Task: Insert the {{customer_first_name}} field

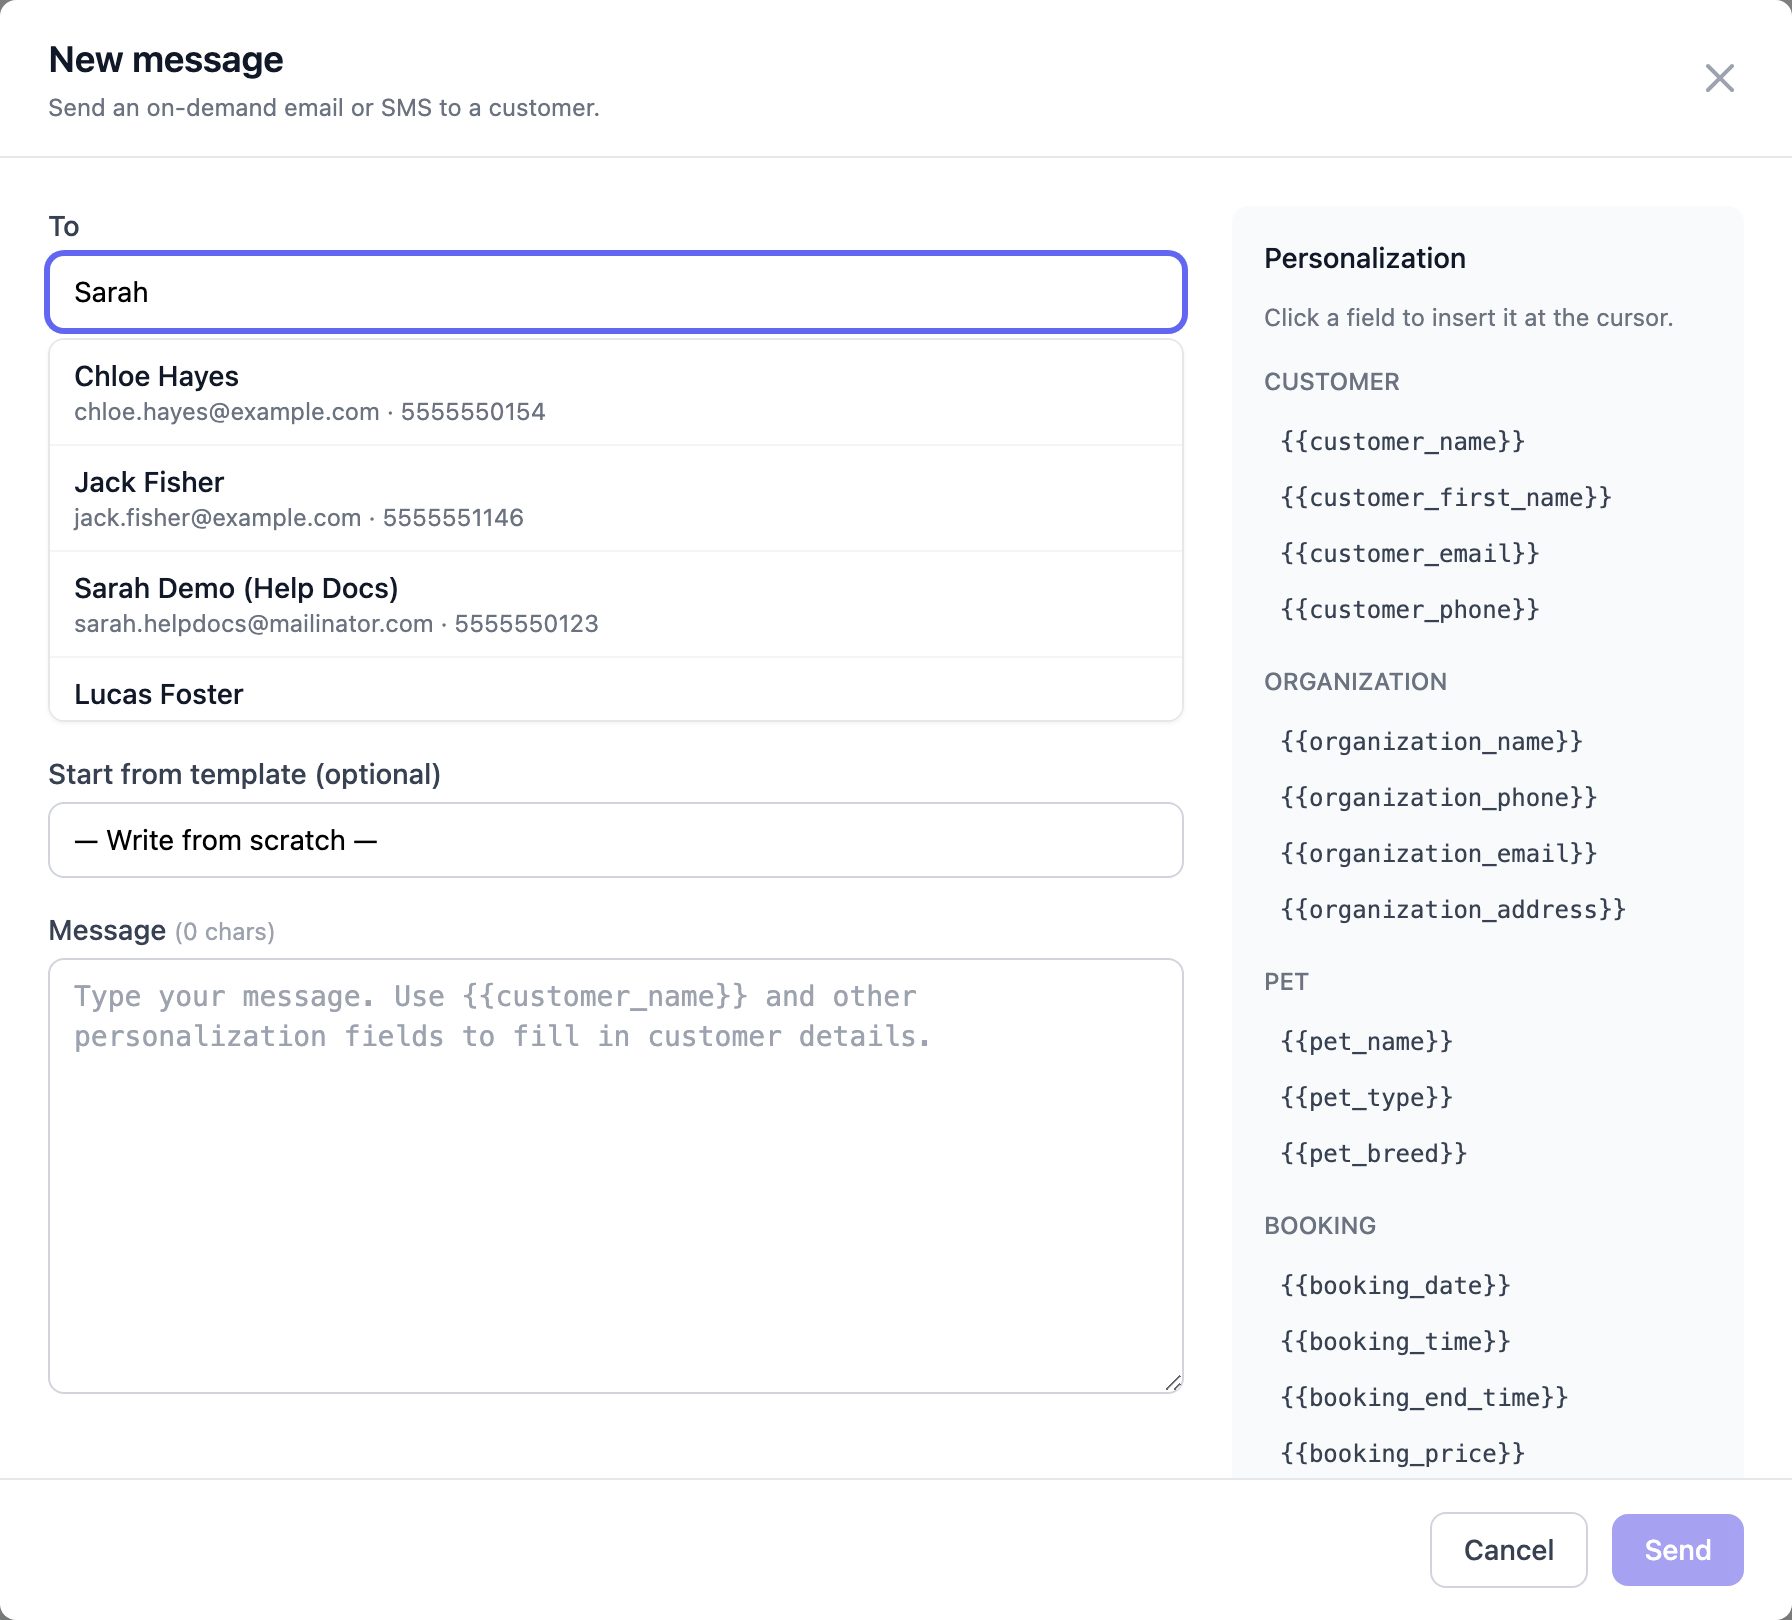Action: coord(1446,497)
